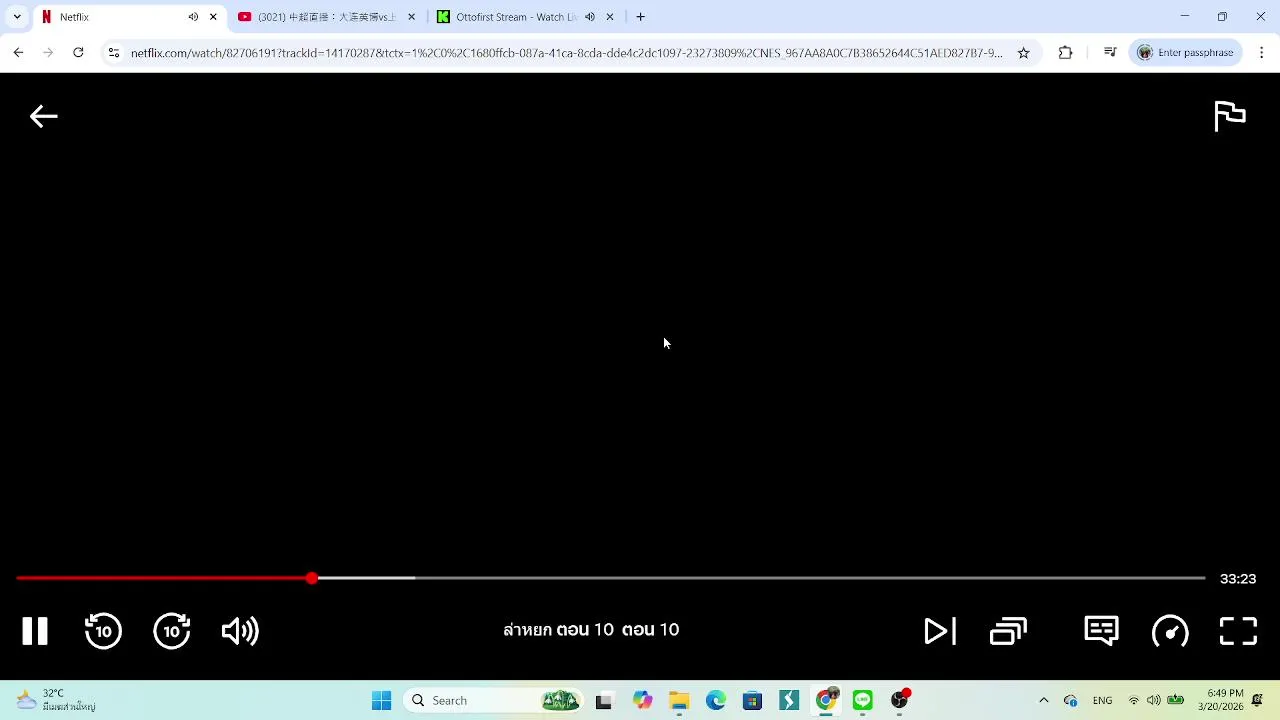Pause the Netflix video

pos(35,631)
